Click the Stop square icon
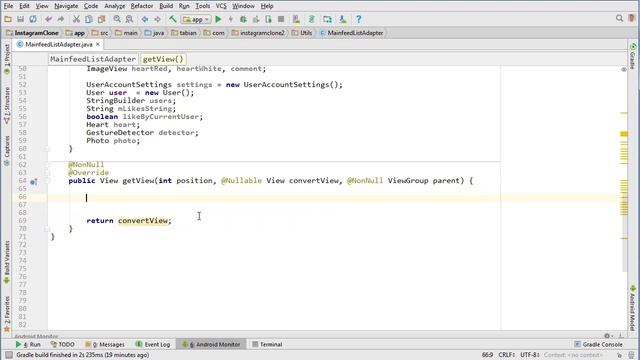The image size is (640, 360). click(x=281, y=19)
